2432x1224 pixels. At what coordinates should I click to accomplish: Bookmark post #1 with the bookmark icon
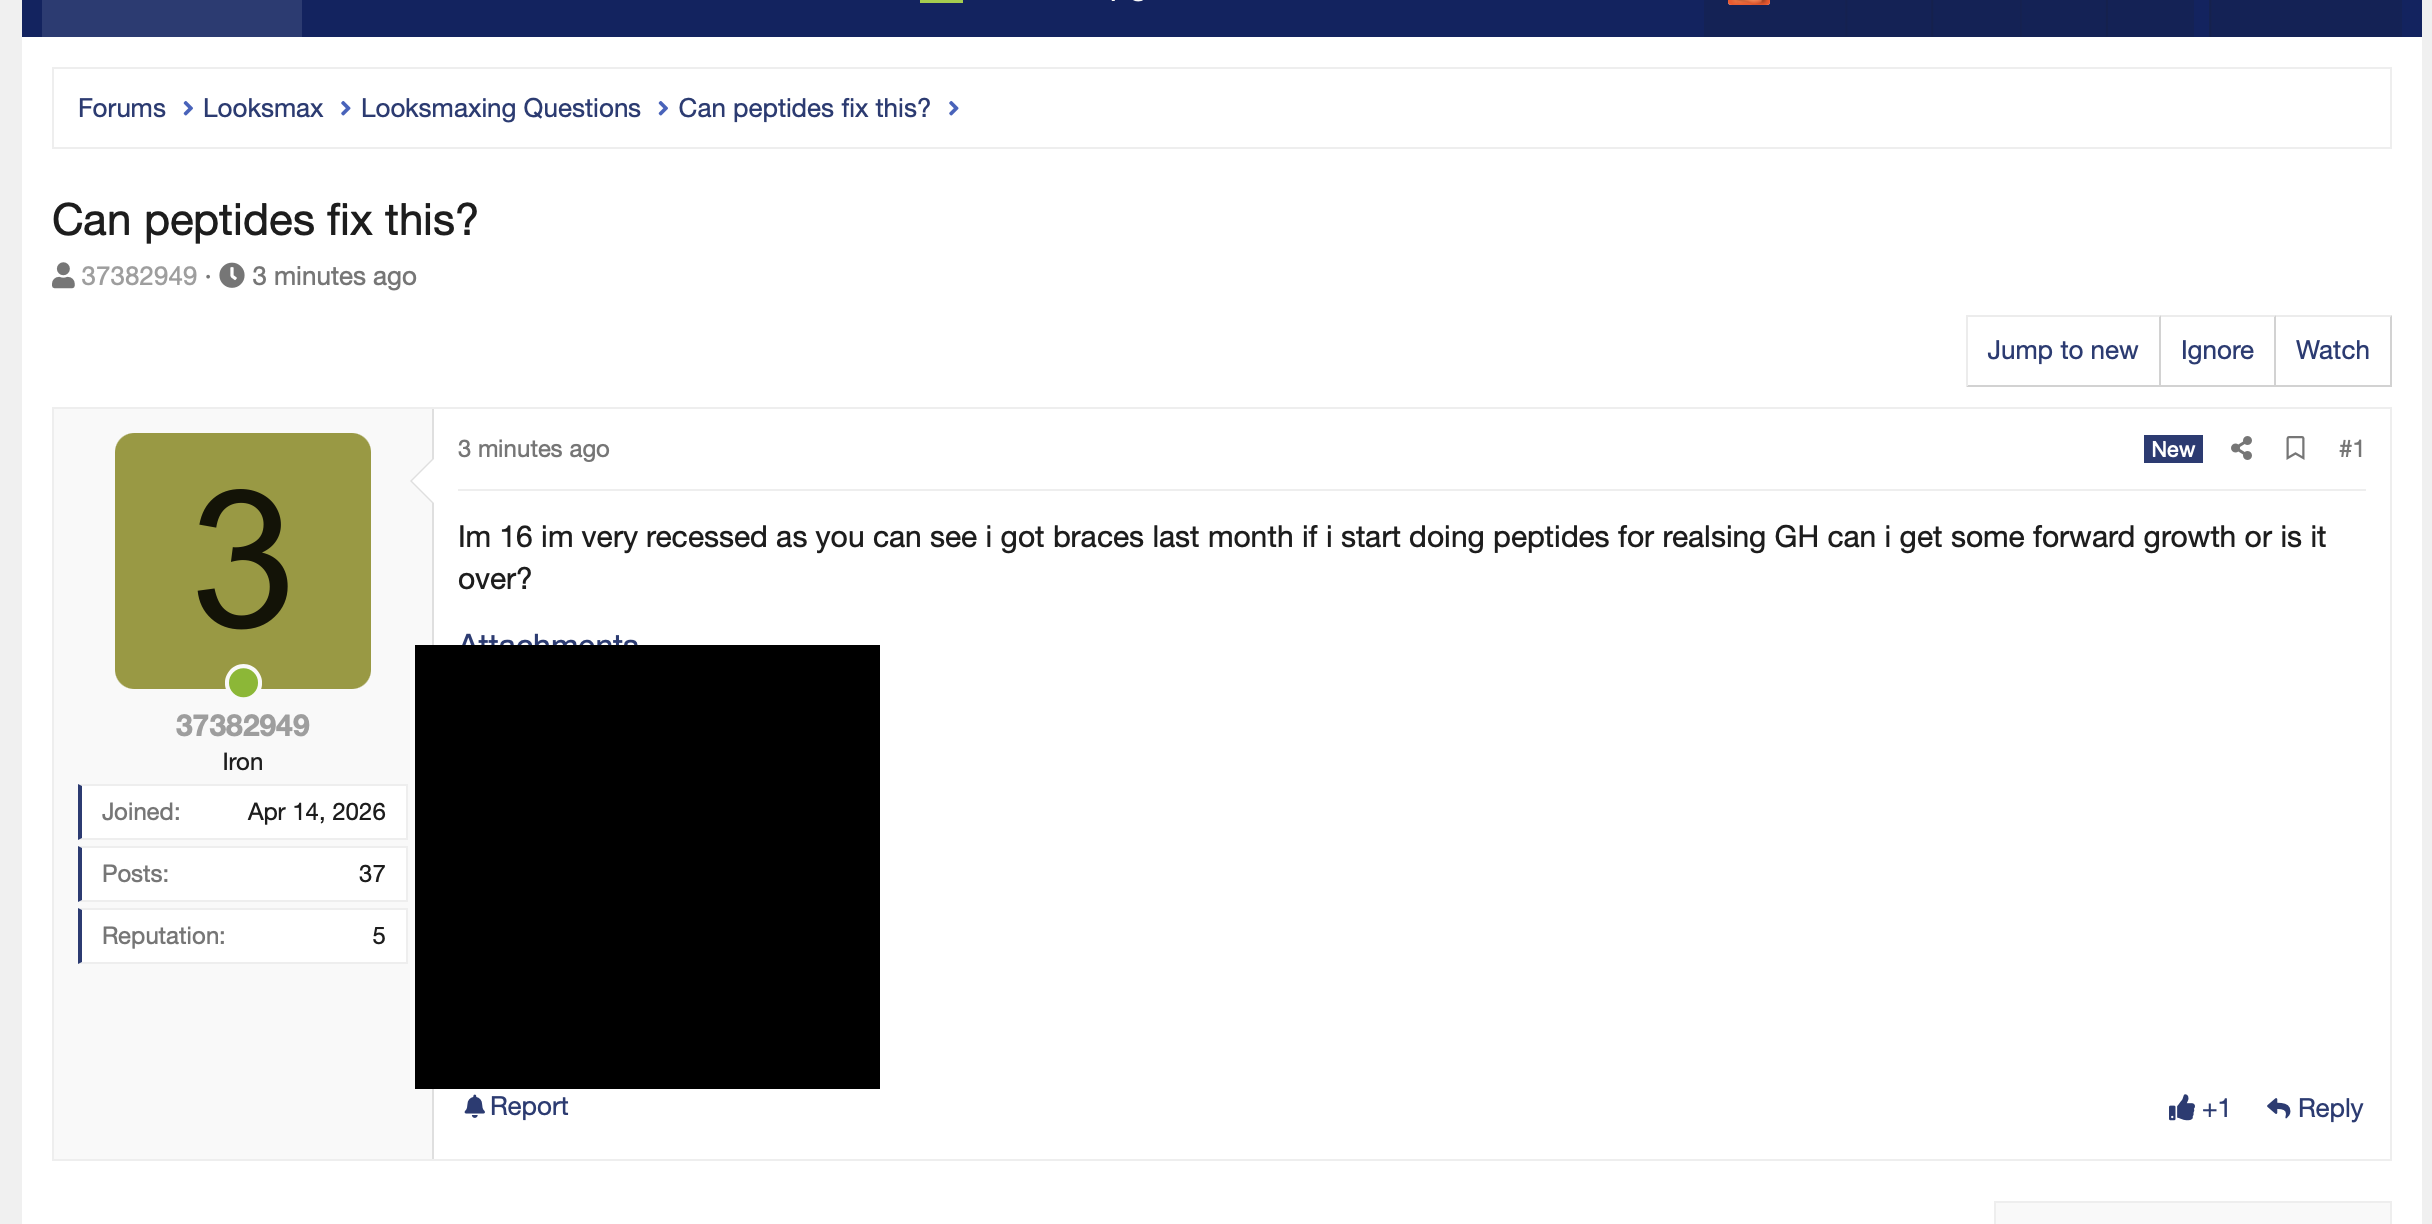[2295, 449]
